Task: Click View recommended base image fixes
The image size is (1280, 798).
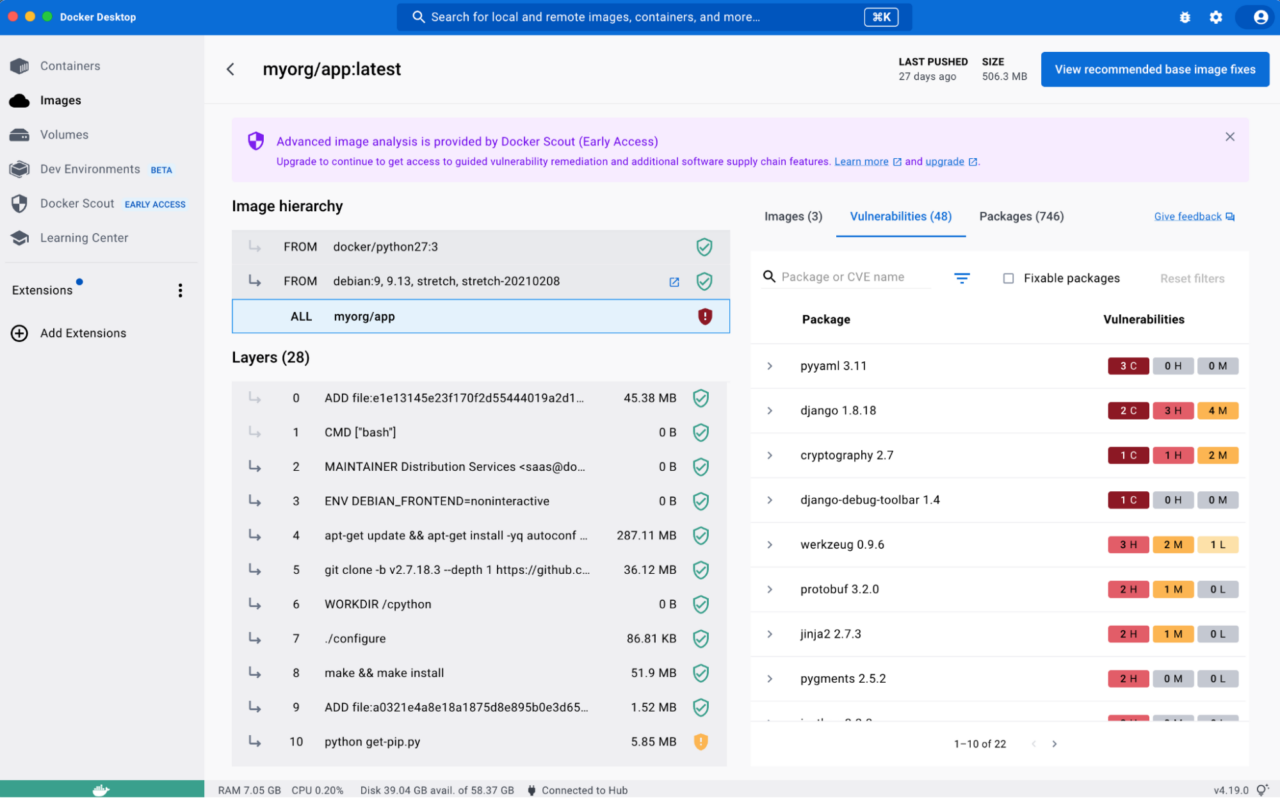Action: [1154, 69]
